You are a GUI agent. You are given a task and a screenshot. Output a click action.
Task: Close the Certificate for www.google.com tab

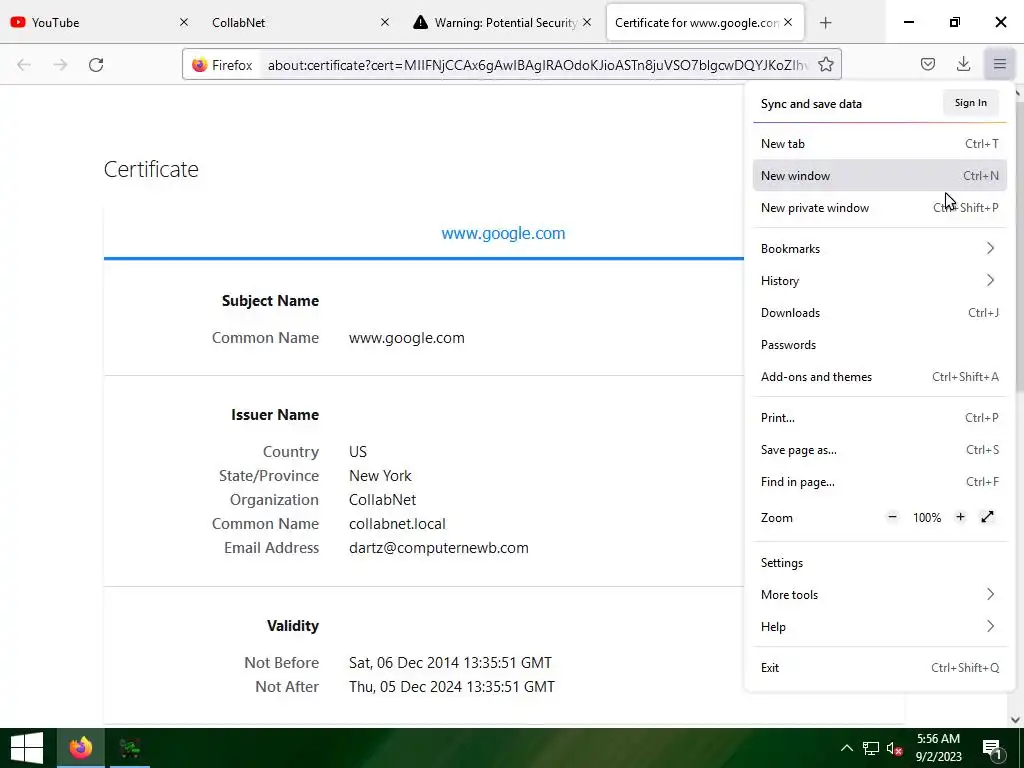coord(788,22)
